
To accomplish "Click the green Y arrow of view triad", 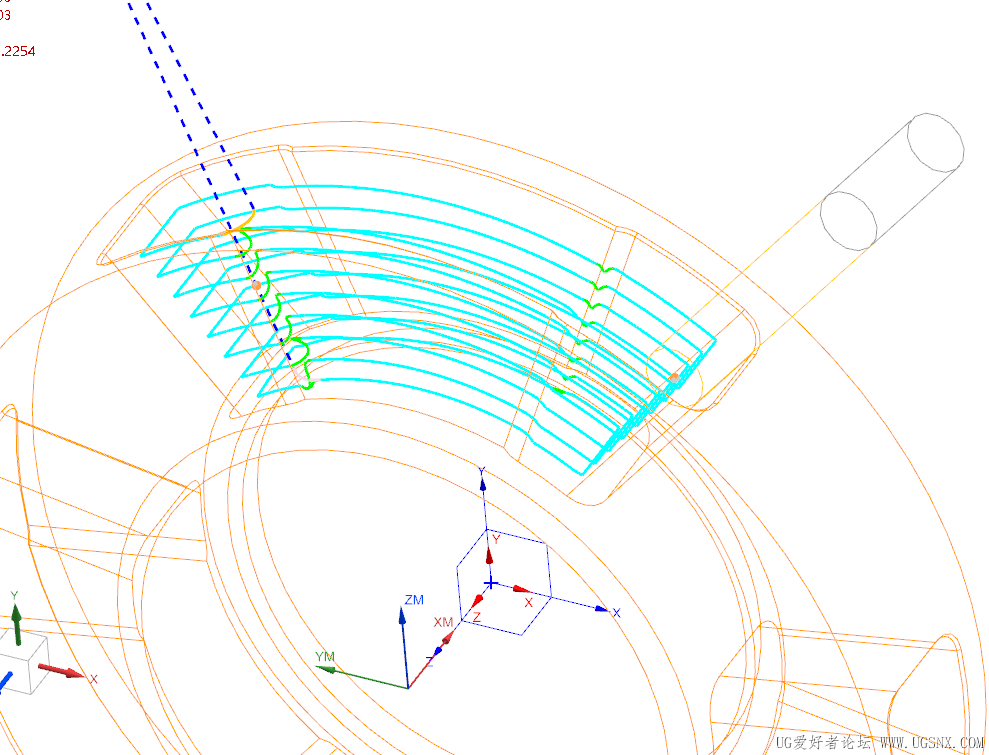I will [x=16, y=624].
